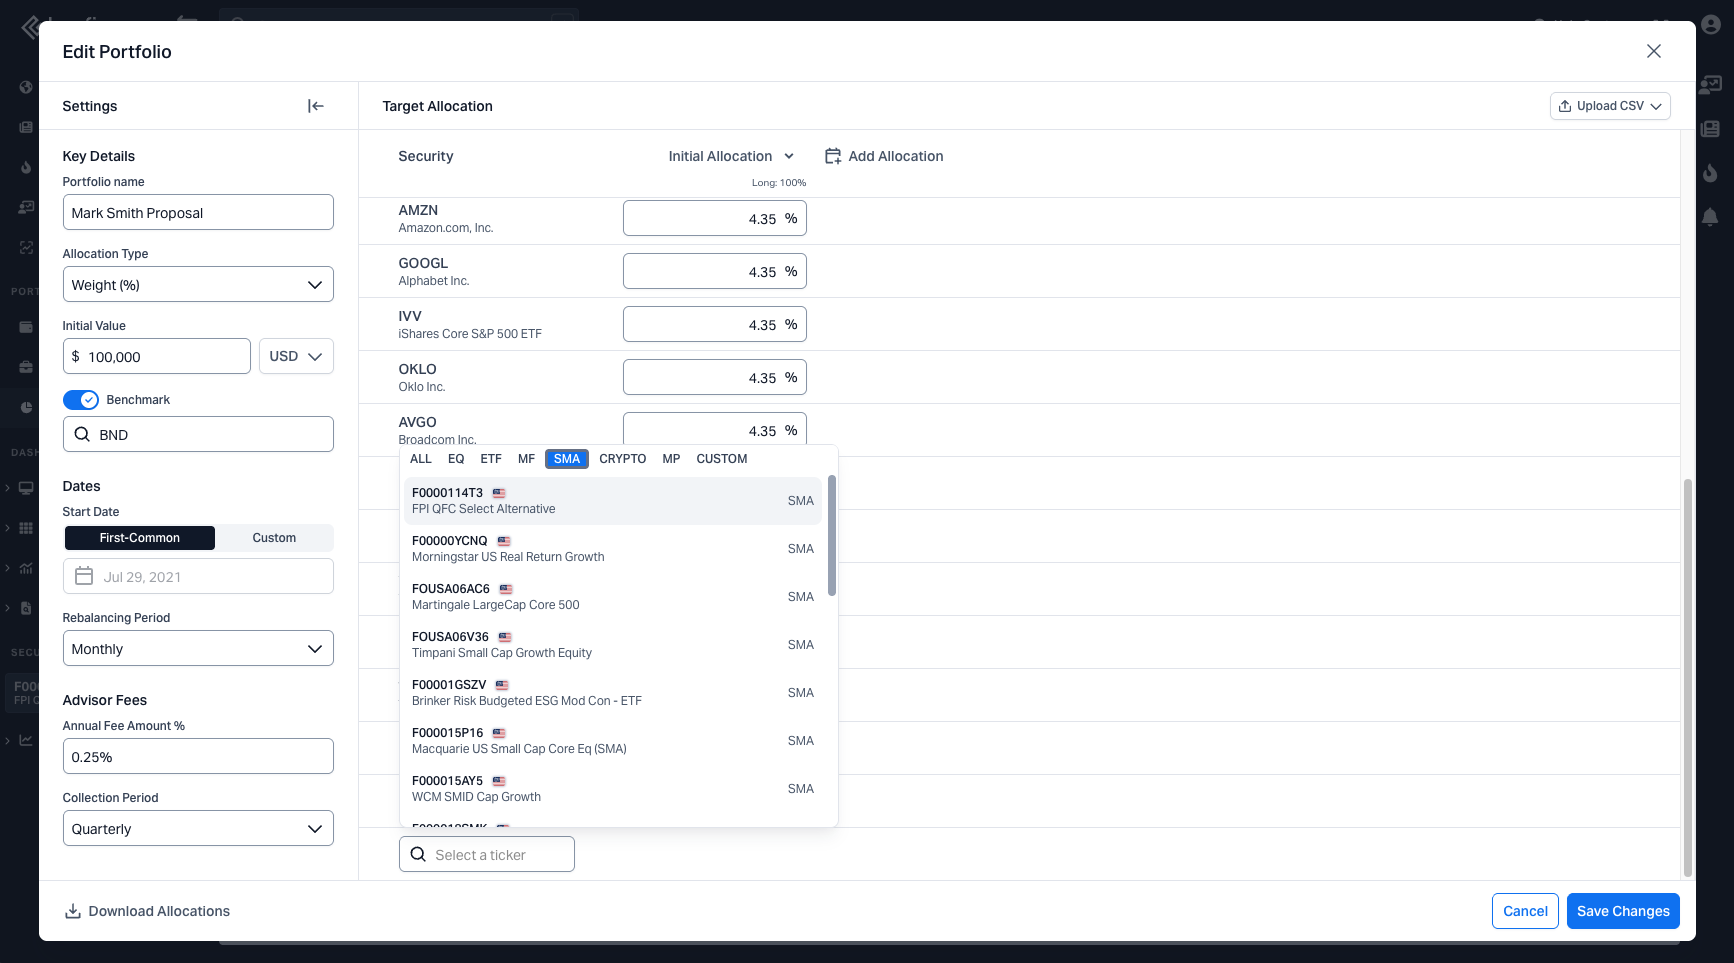
Task: Click the start date calendar icon
Action: tap(84, 577)
